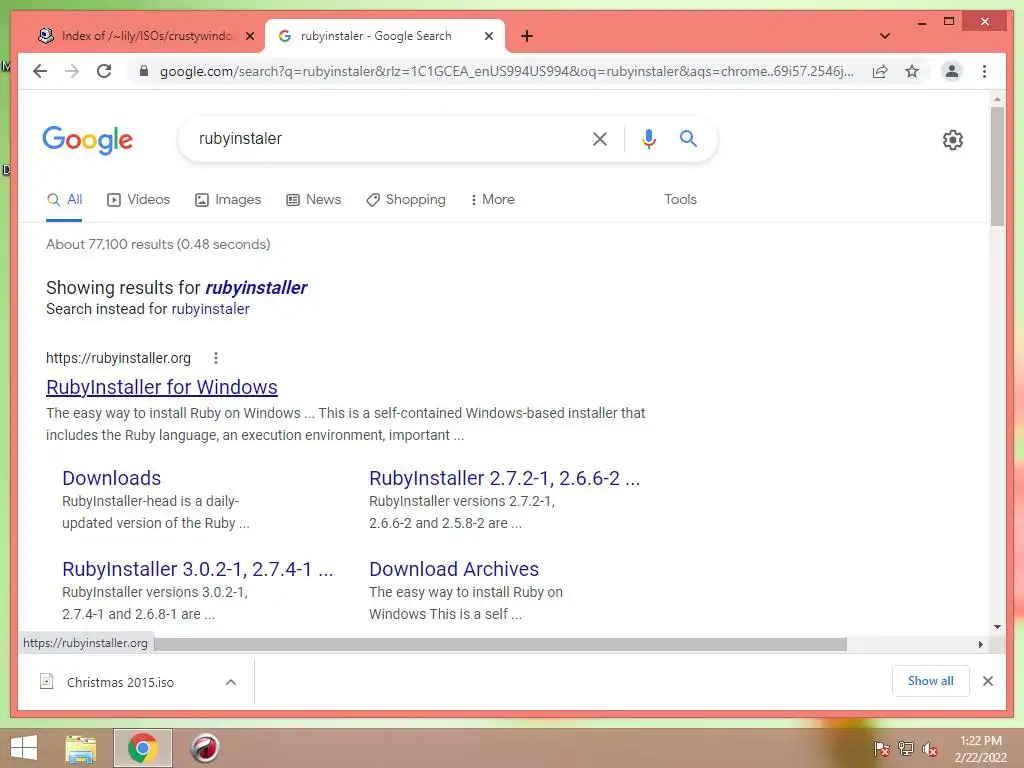The image size is (1024, 768).
Task: Click the scroll down arrow
Action: (997, 627)
